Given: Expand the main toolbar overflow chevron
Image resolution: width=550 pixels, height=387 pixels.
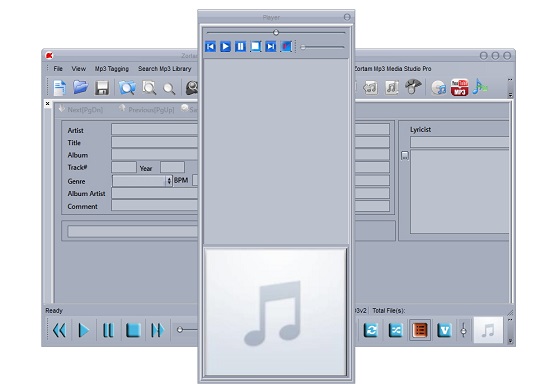Looking at the screenshot, I should click(x=510, y=87).
